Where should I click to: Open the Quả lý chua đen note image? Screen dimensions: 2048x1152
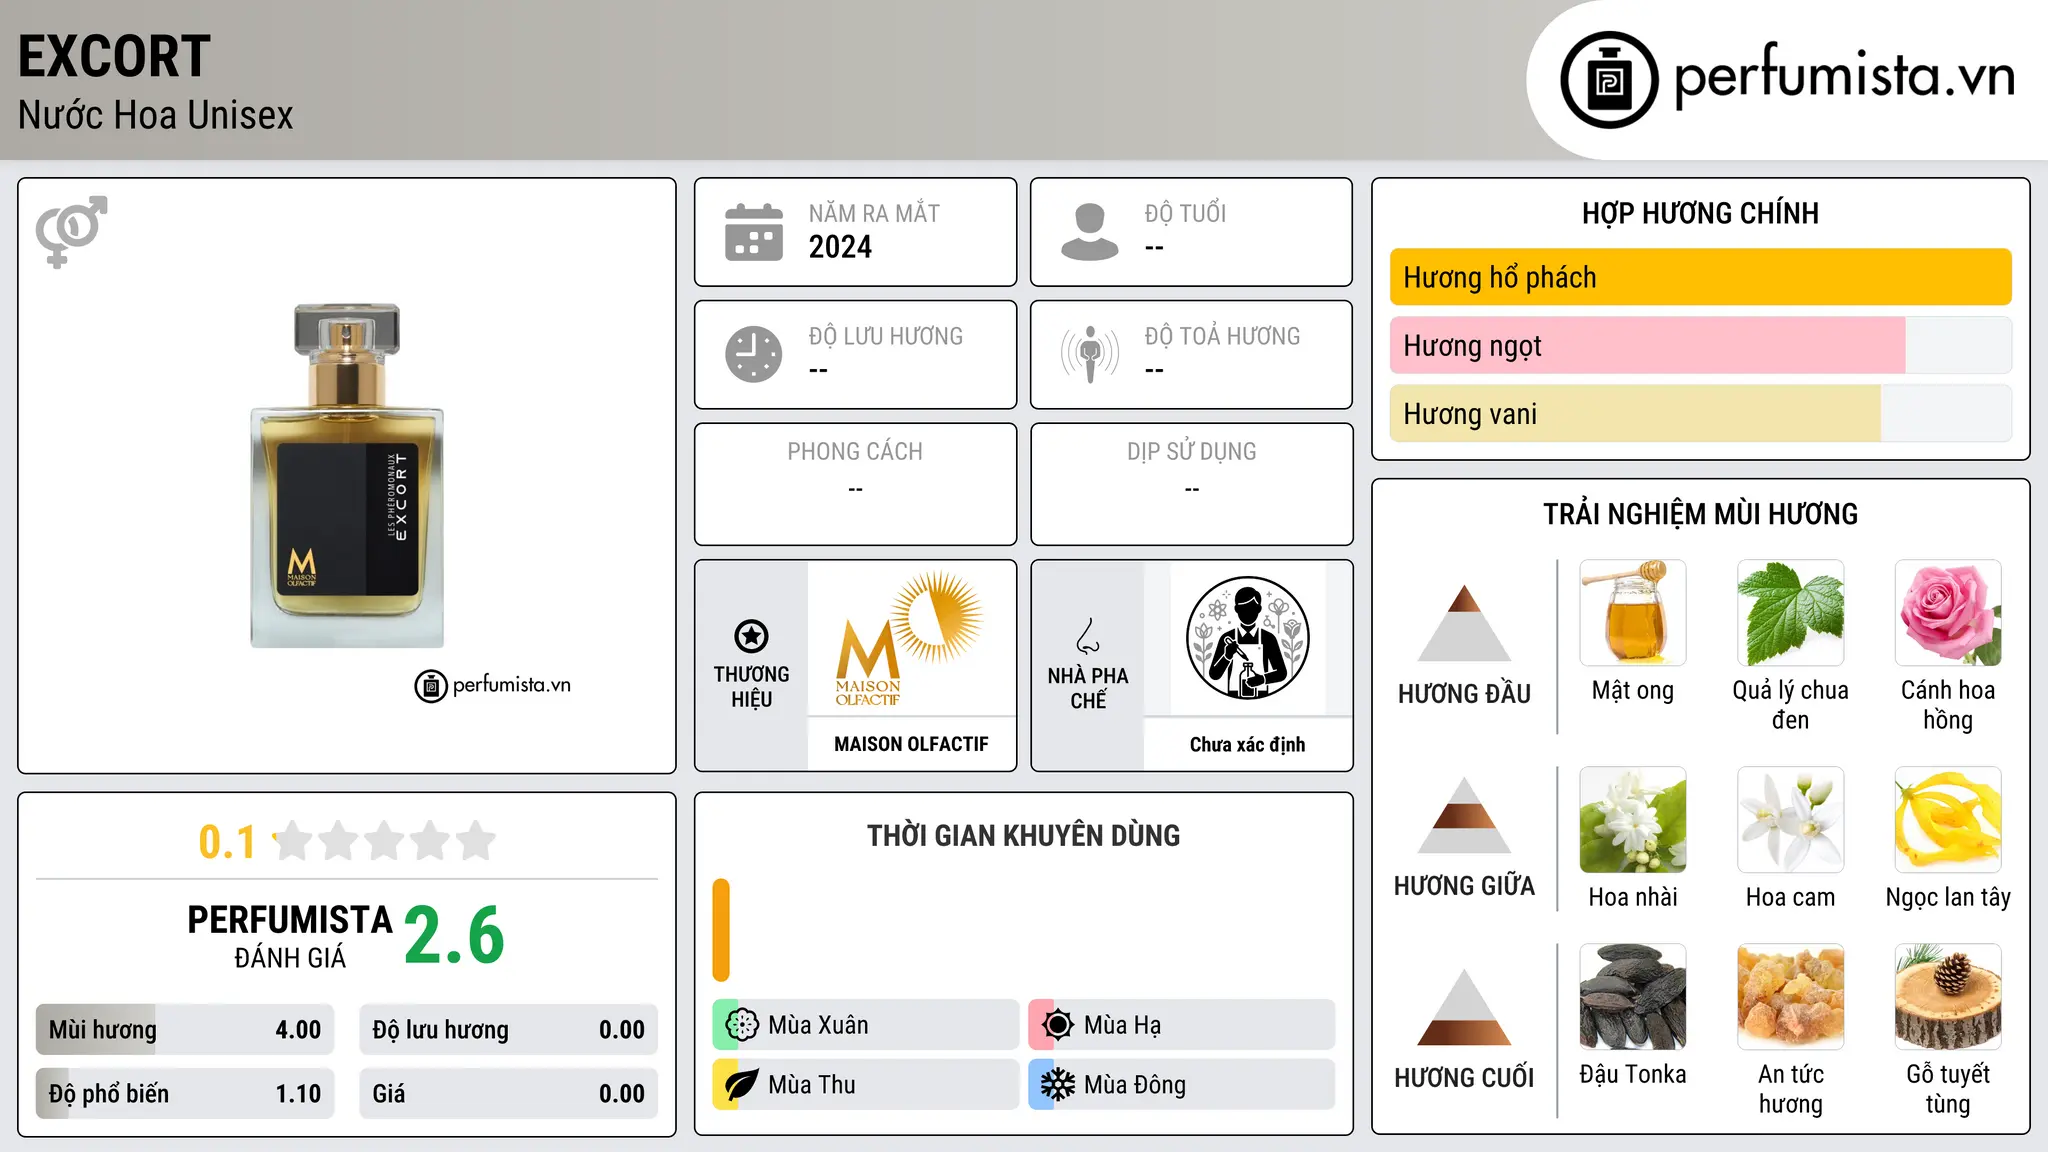coord(1791,613)
